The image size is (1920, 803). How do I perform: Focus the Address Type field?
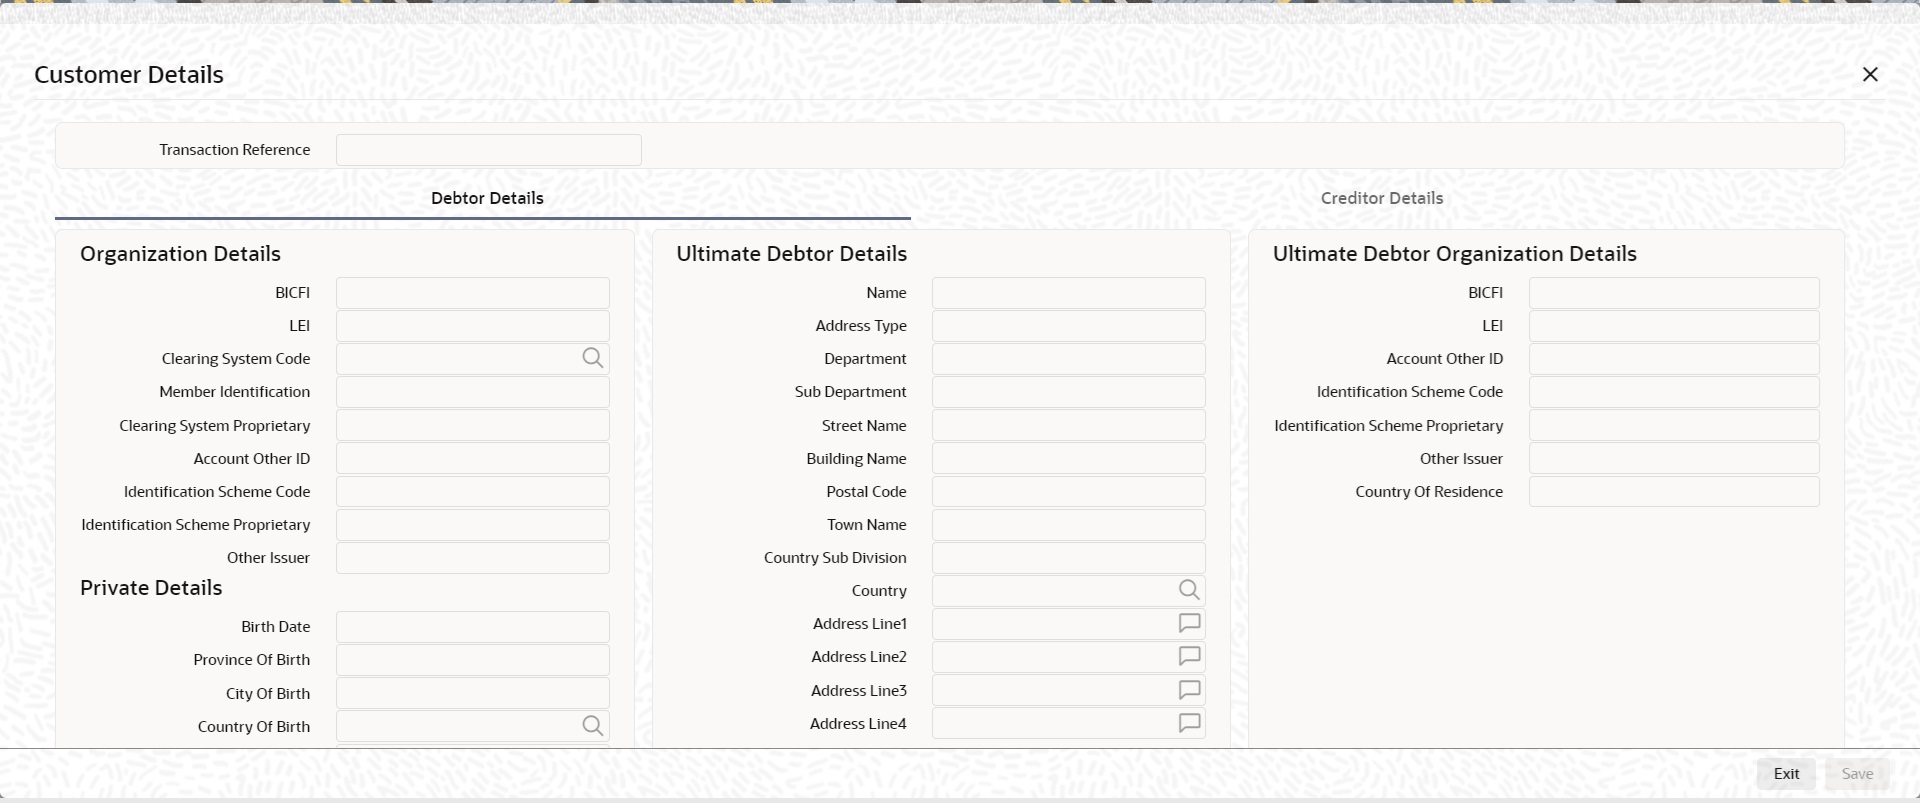coord(1069,326)
